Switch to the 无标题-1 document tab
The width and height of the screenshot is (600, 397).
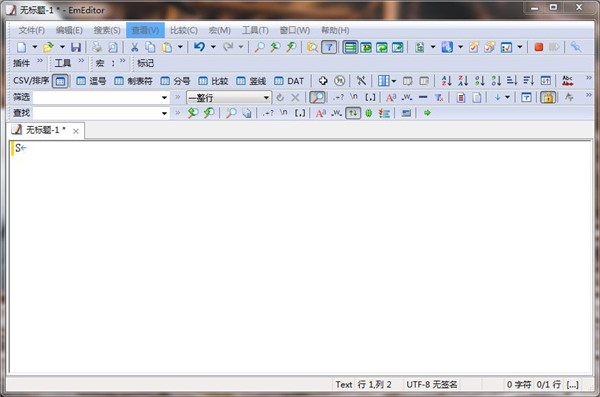point(45,130)
